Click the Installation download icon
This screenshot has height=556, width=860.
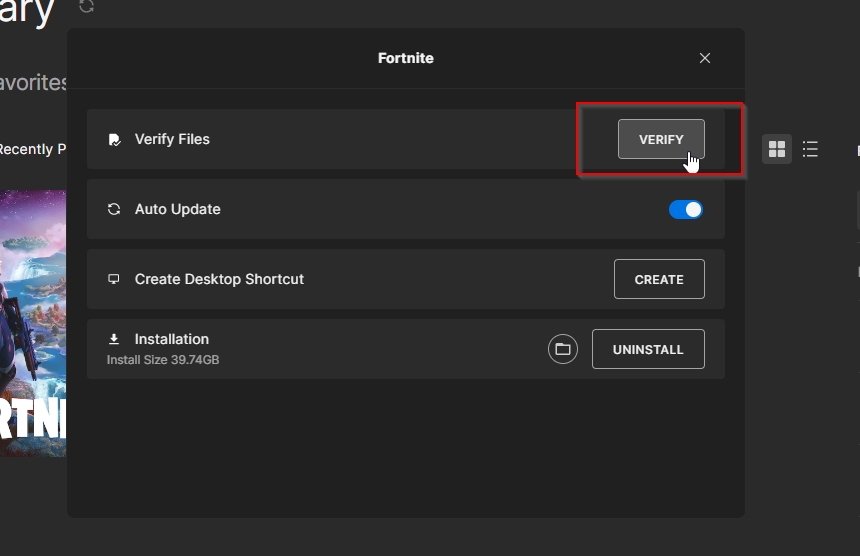click(114, 339)
